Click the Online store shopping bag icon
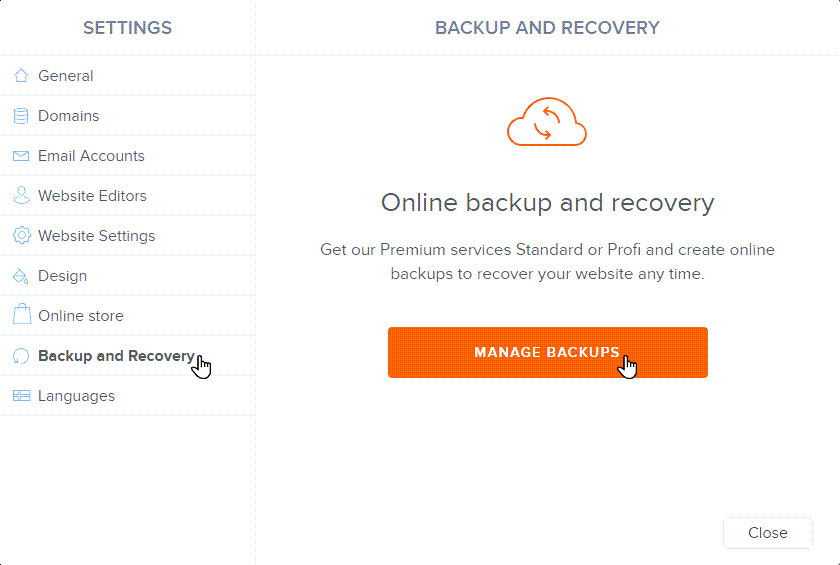The image size is (840, 565). pos(21,316)
